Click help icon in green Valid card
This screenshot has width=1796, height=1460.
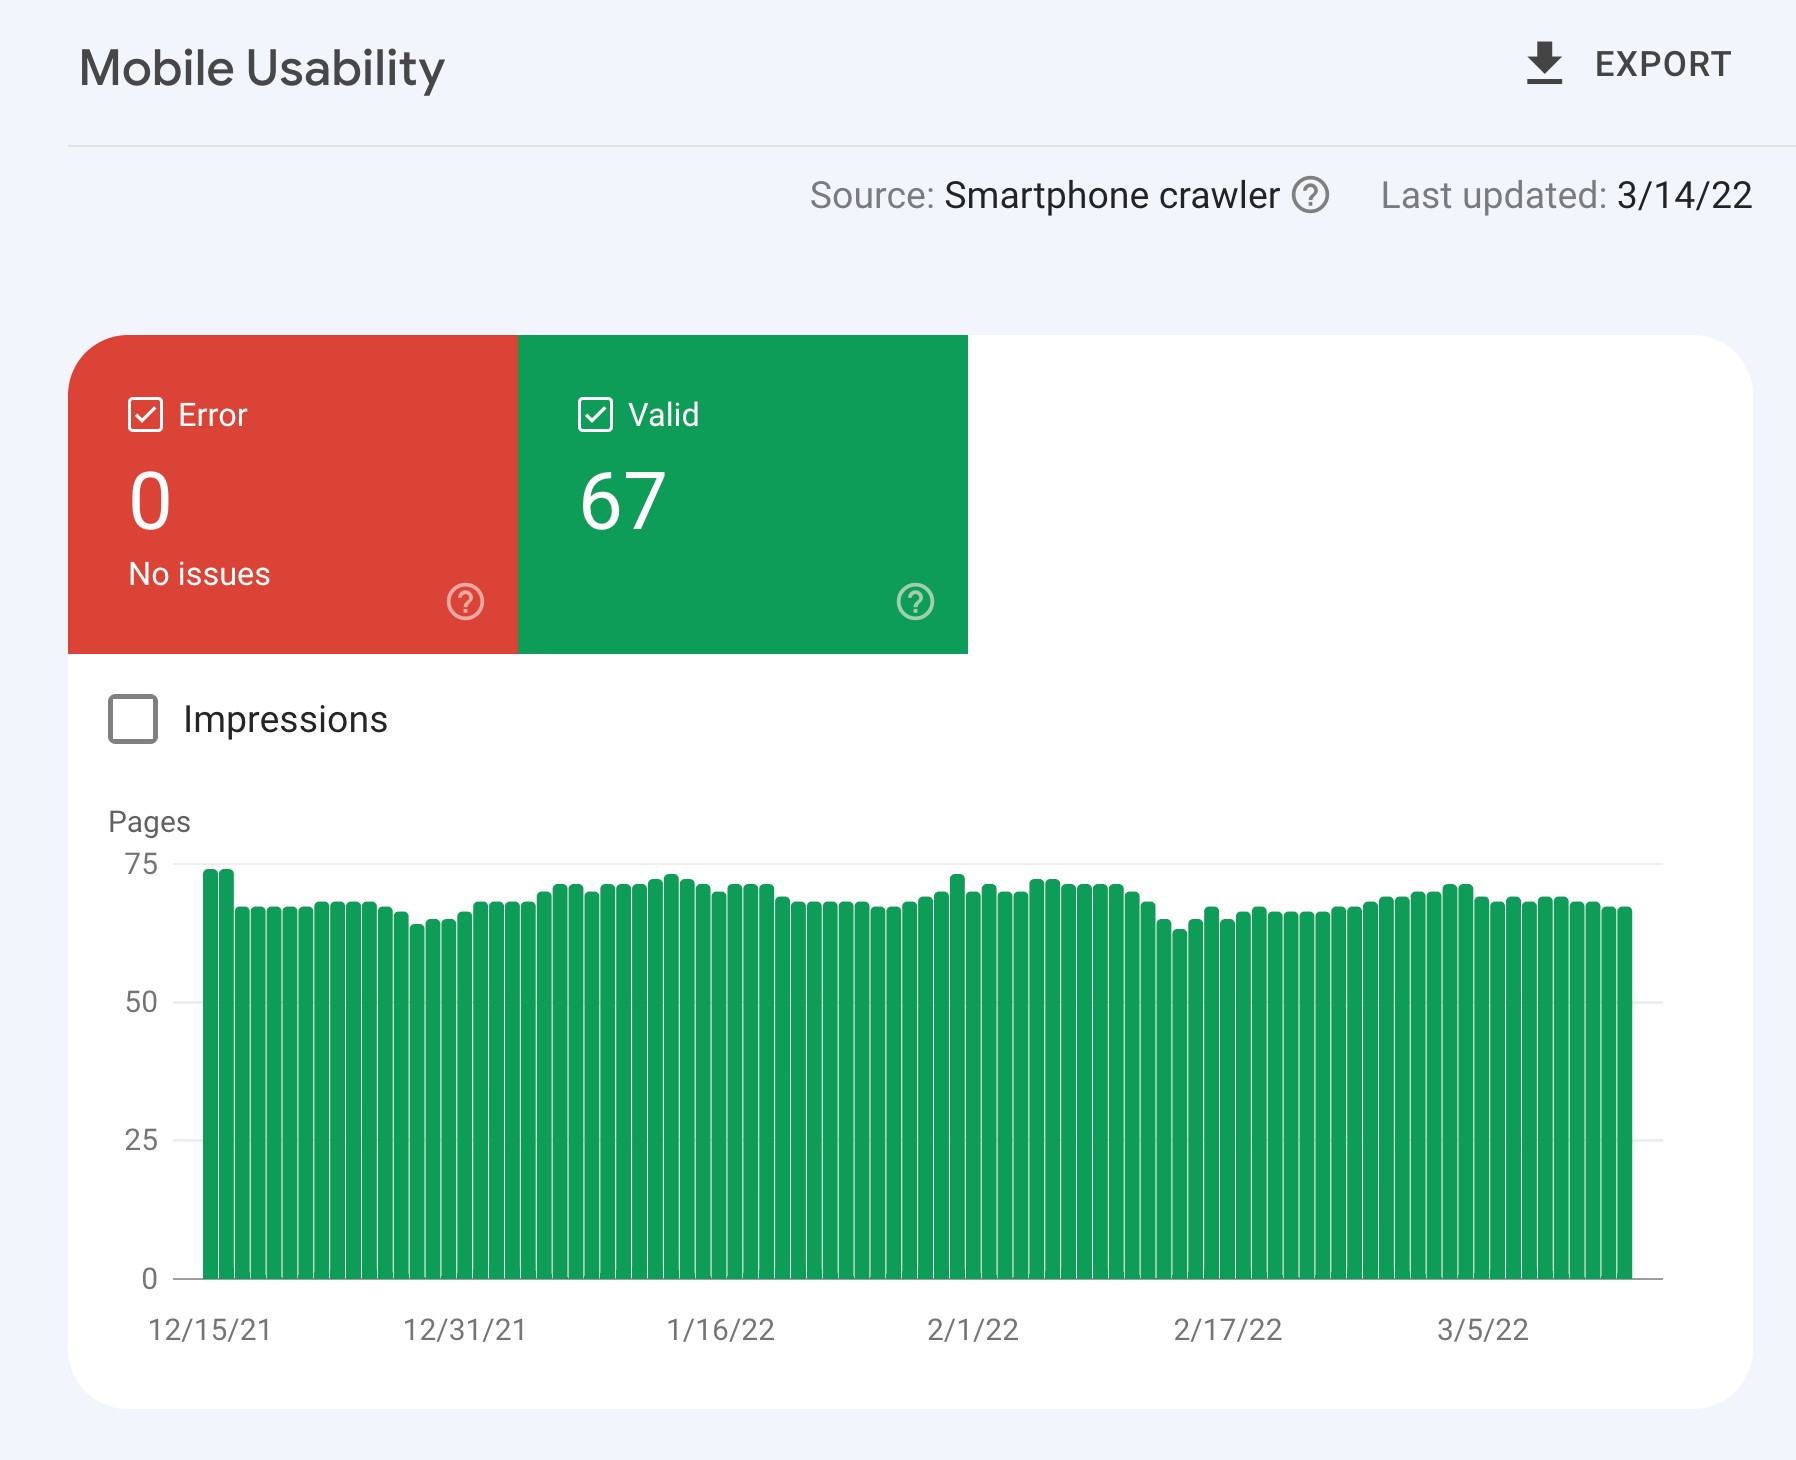pyautogui.click(x=915, y=602)
